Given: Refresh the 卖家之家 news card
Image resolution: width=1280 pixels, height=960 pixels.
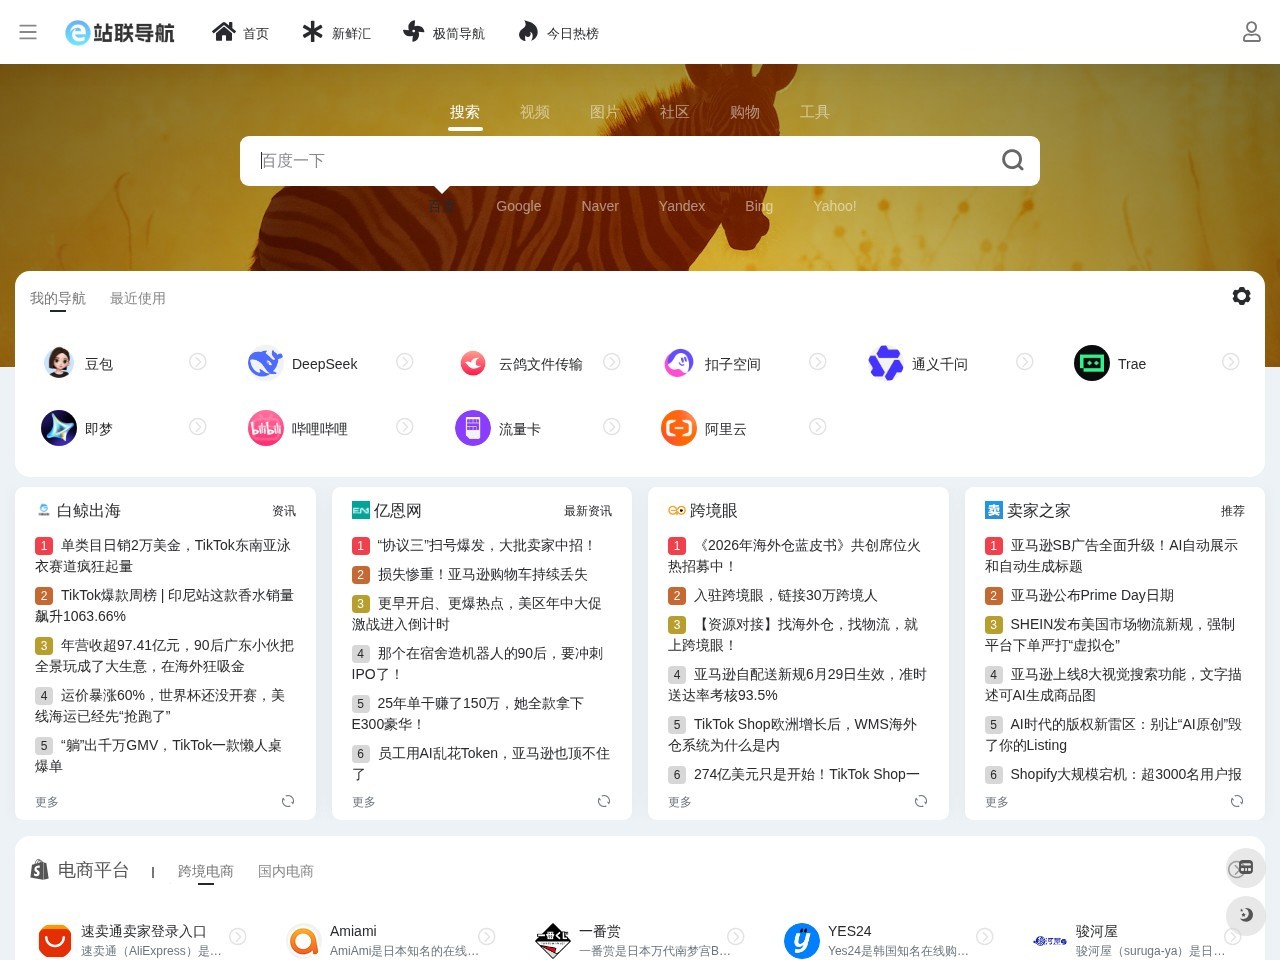Looking at the screenshot, I should click(x=1237, y=801).
